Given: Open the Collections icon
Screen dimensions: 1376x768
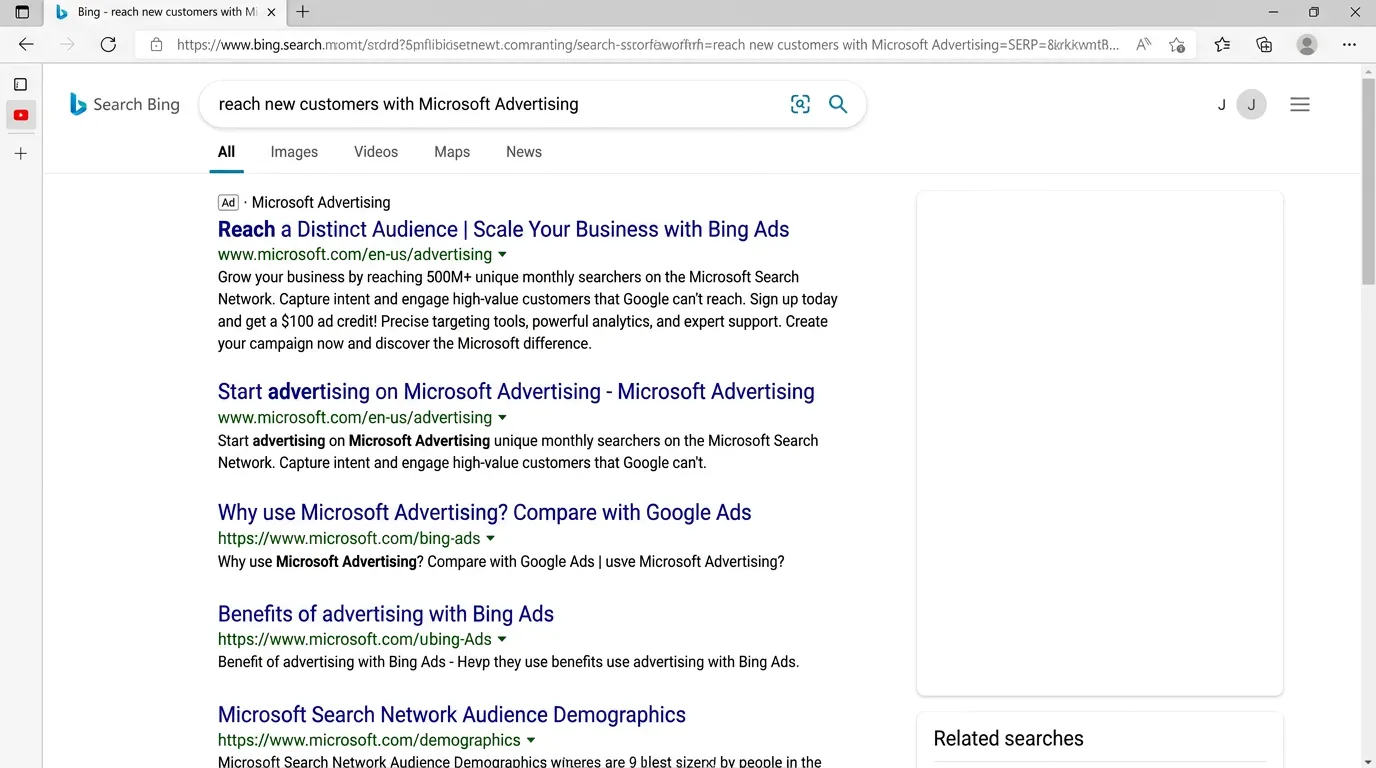Looking at the screenshot, I should click(x=1264, y=44).
